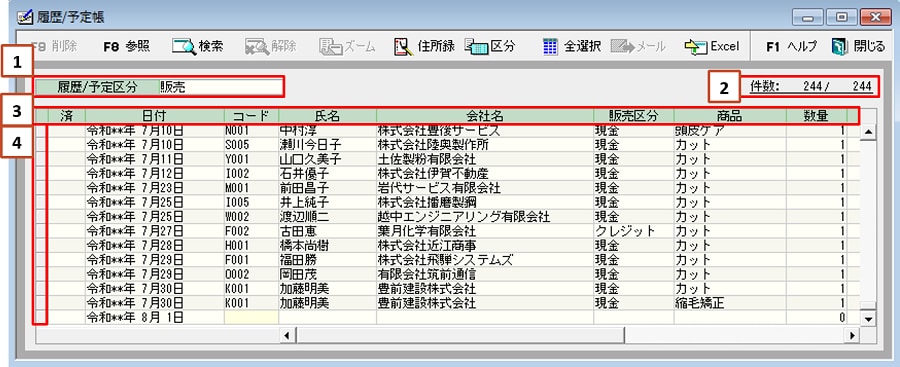Click date cell 令和**年 7月27日

coord(155,231)
